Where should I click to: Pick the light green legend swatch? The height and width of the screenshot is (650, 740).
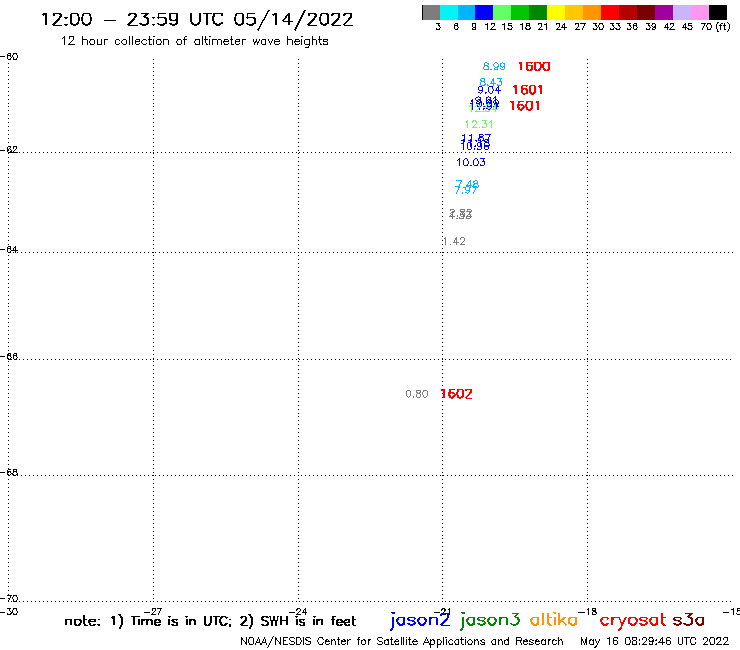click(x=502, y=12)
